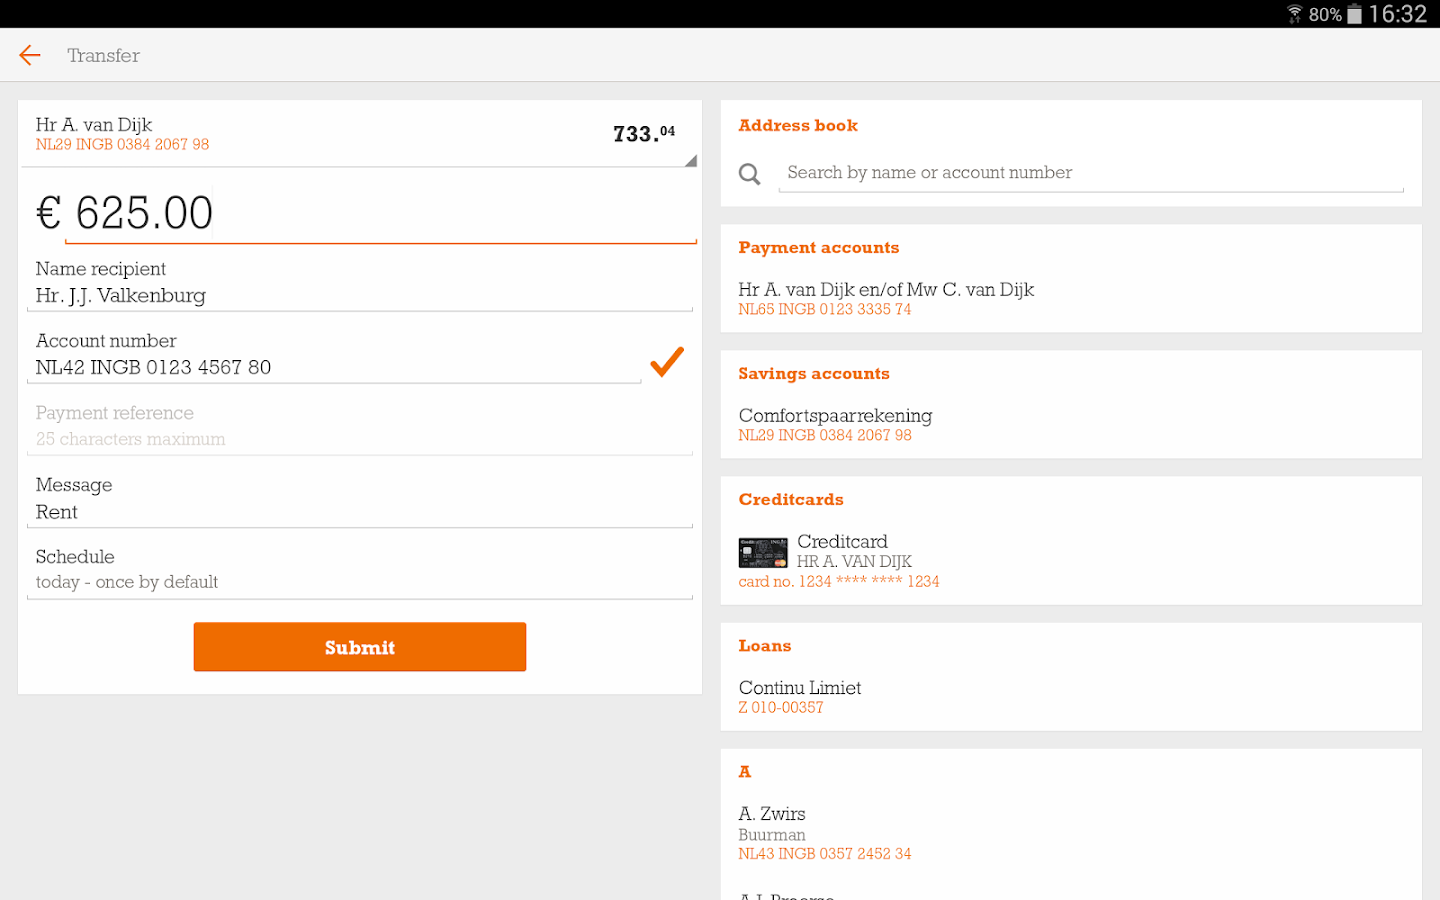Tap the creditcard thumbnail image

762,552
